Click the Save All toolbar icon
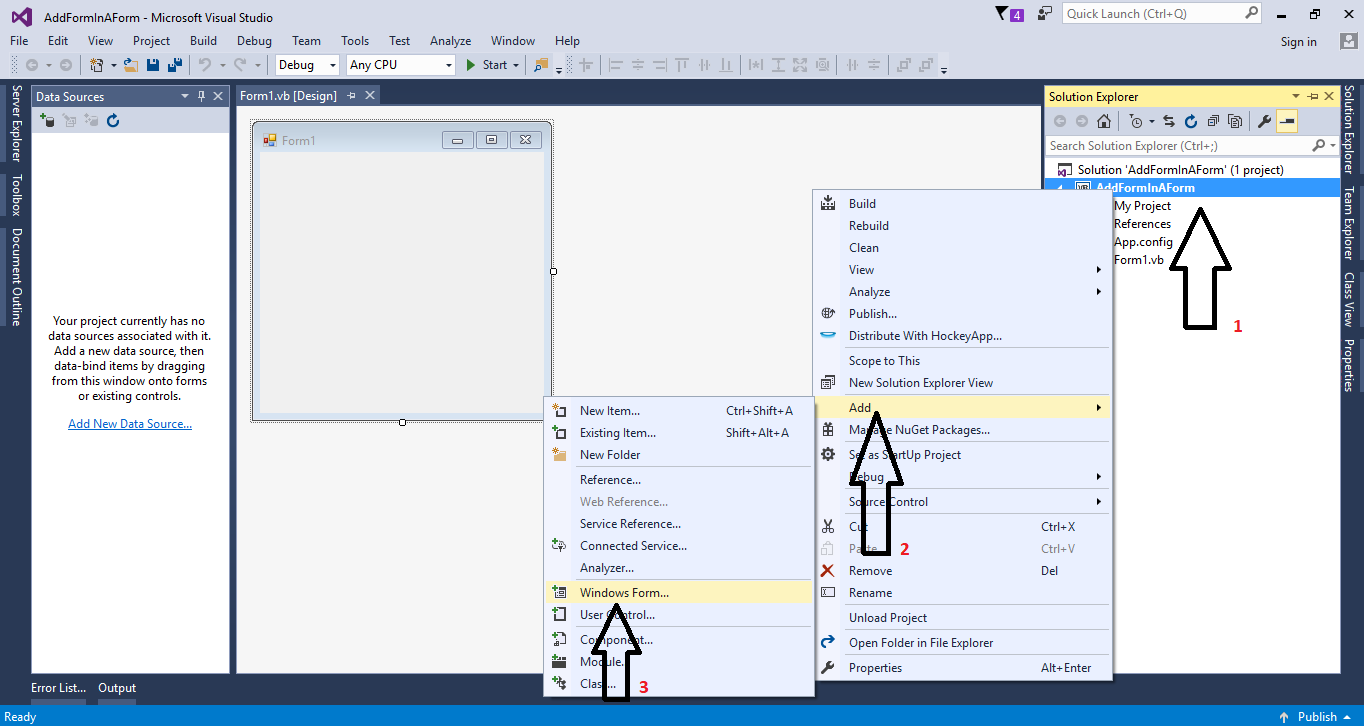Viewport: 1364px width, 726px height. pos(175,65)
